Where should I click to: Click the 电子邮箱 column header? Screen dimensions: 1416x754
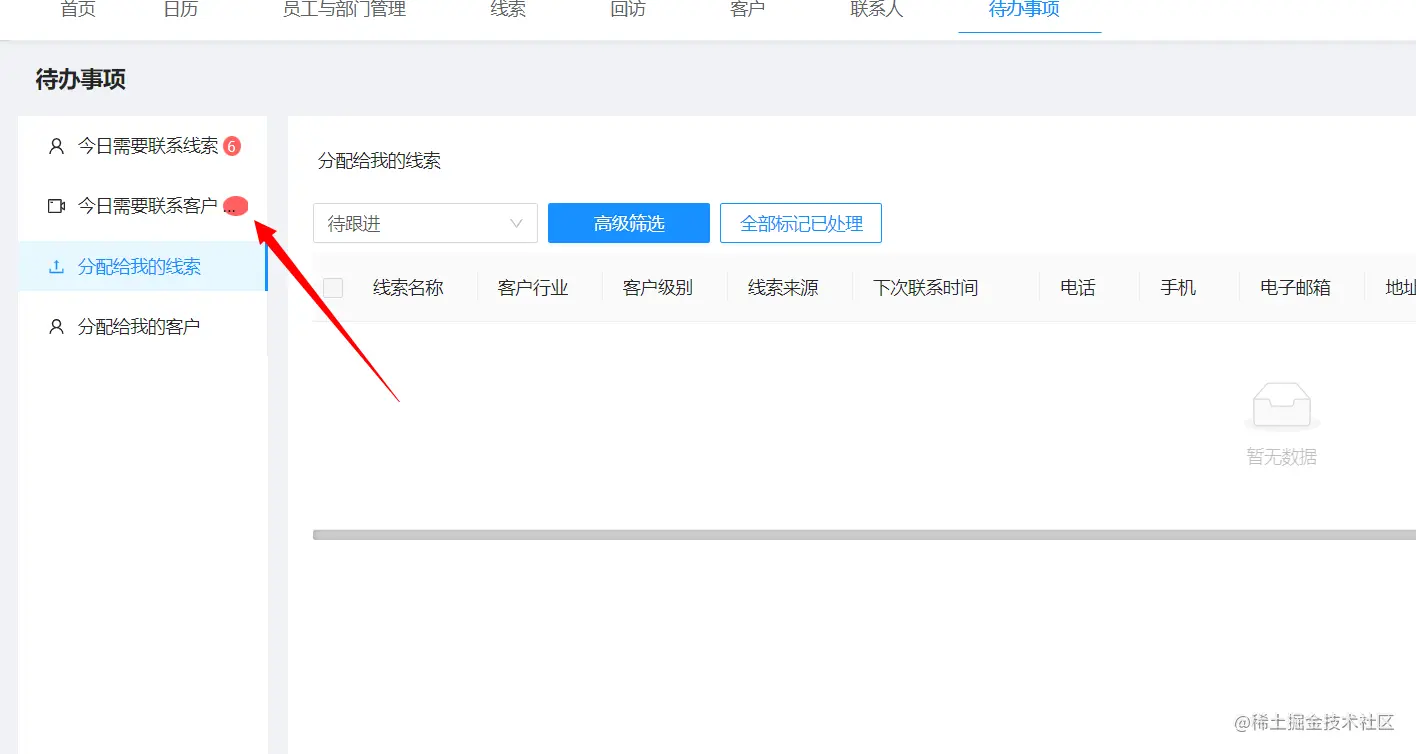pos(1296,288)
